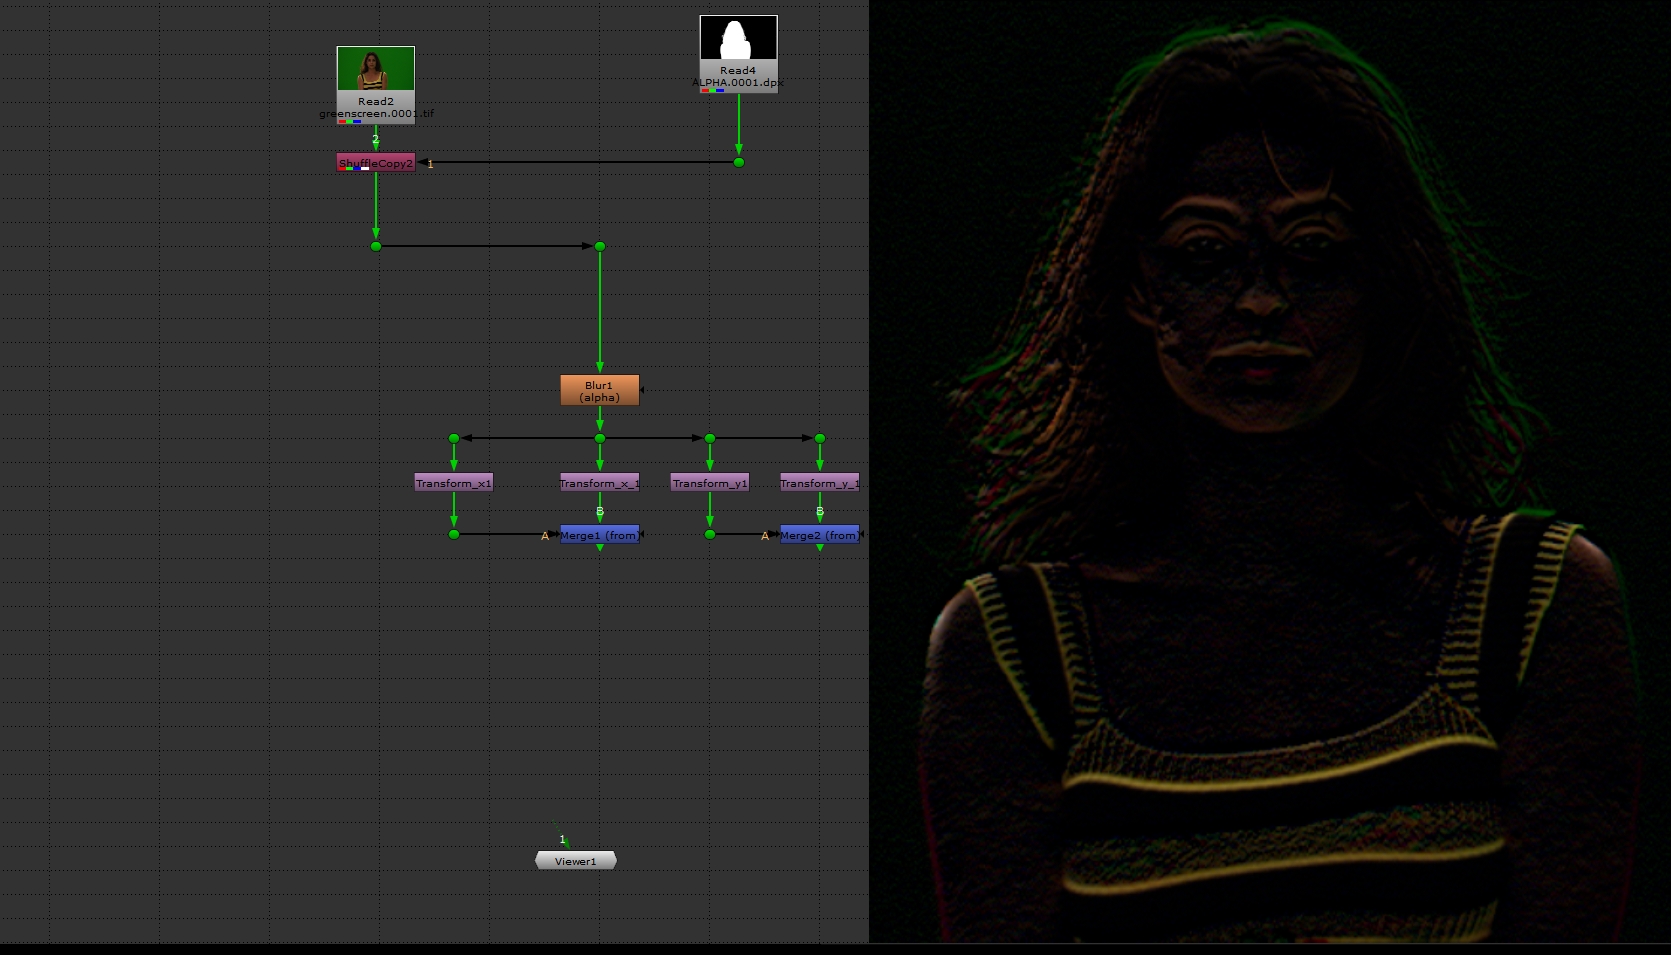Viewport: 1671px width, 955px height.
Task: Select the Blur1 (alpha) node
Action: pyautogui.click(x=599, y=391)
